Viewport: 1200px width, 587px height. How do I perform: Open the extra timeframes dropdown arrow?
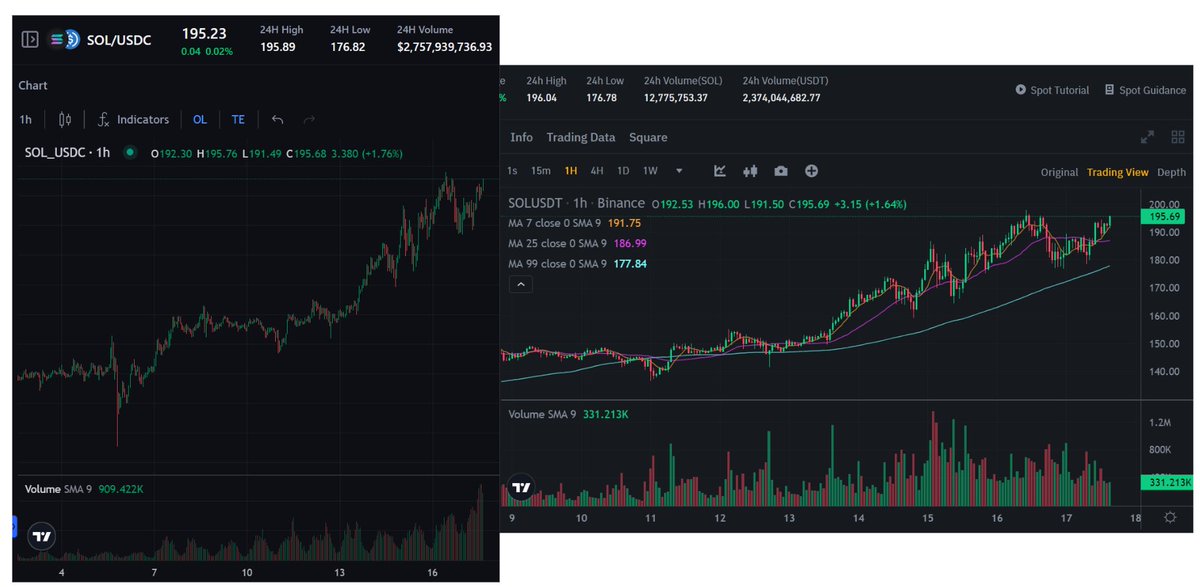pyautogui.click(x=679, y=171)
